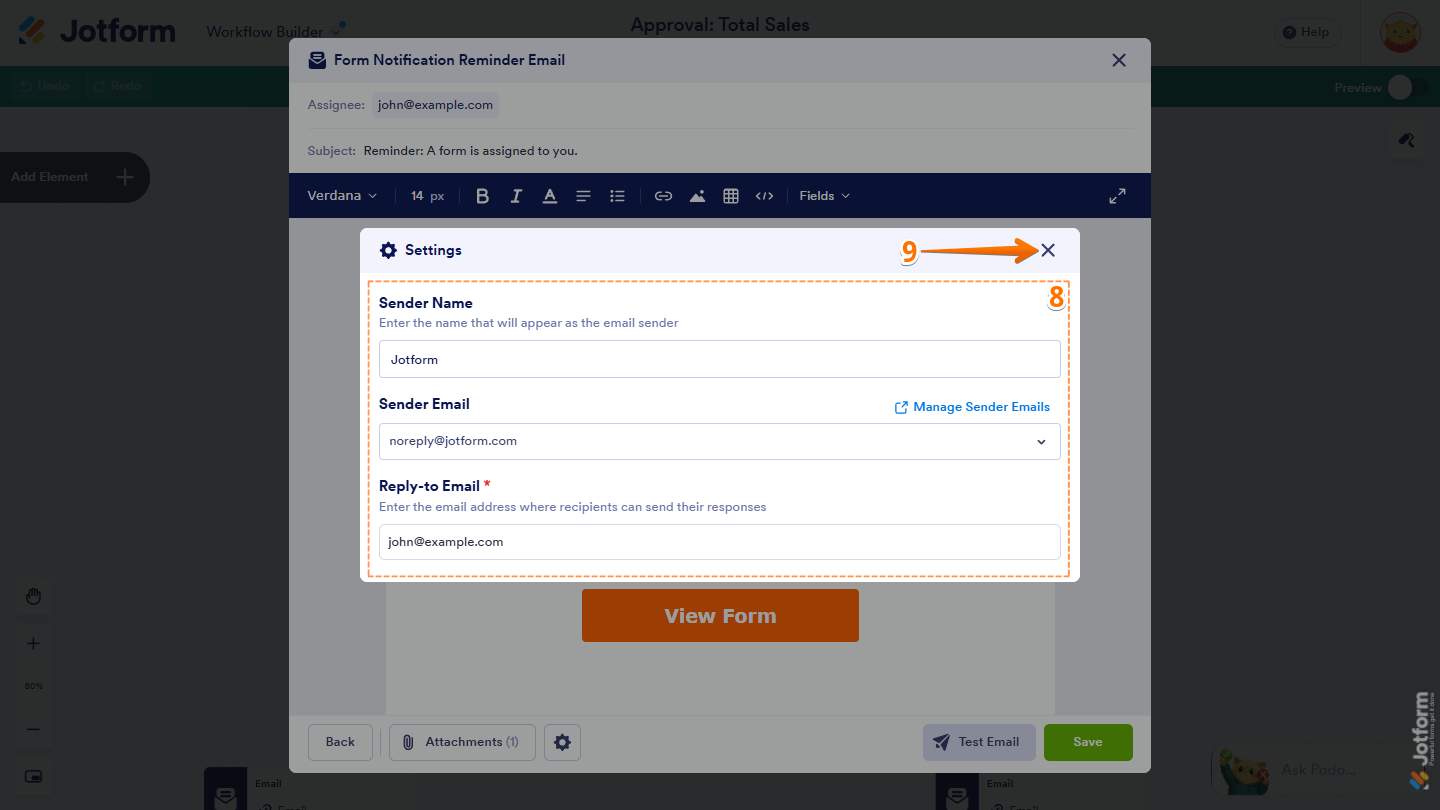
Task: Zoom in with the plus icon
Action: (x=33, y=643)
